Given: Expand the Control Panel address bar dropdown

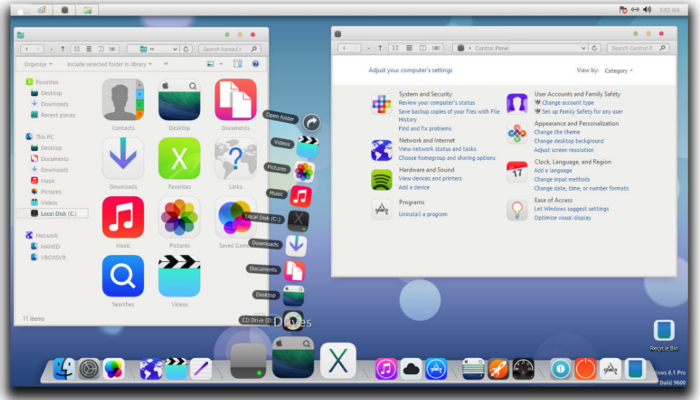Looking at the screenshot, I should coord(583,48).
